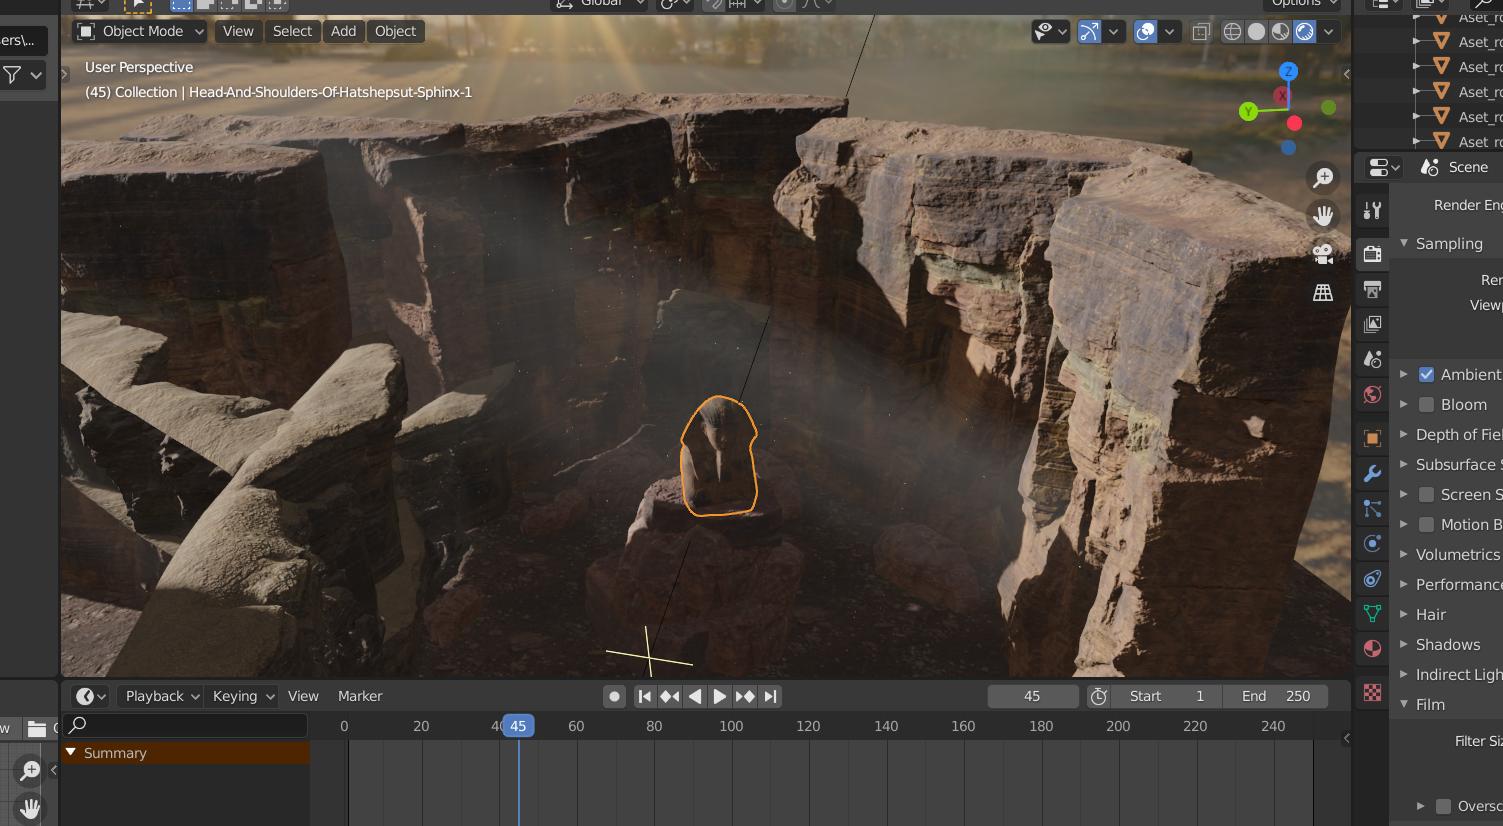Screen dimensions: 1503x826
Task: Click the viewport zoom magnifier icon
Action: pyautogui.click(x=1323, y=178)
